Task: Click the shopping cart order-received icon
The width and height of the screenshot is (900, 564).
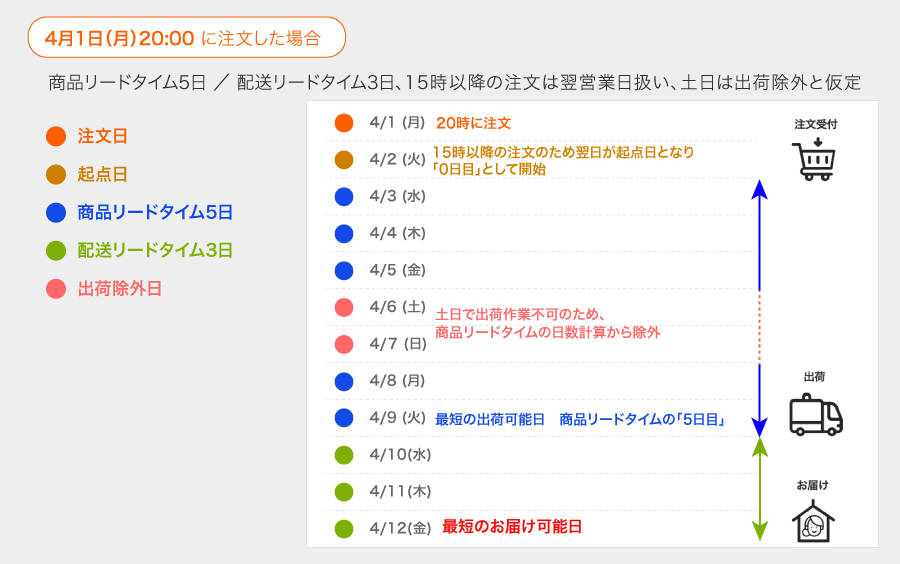Action: pyautogui.click(x=814, y=159)
